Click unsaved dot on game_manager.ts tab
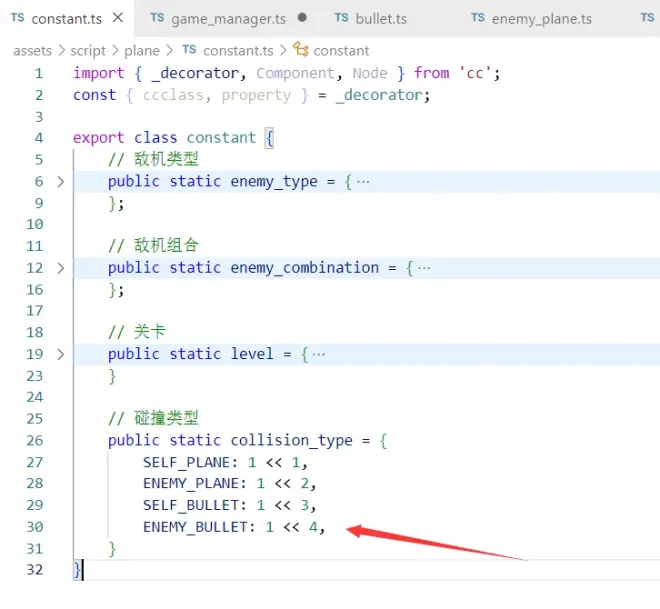The width and height of the screenshot is (660, 609). click(x=302, y=18)
